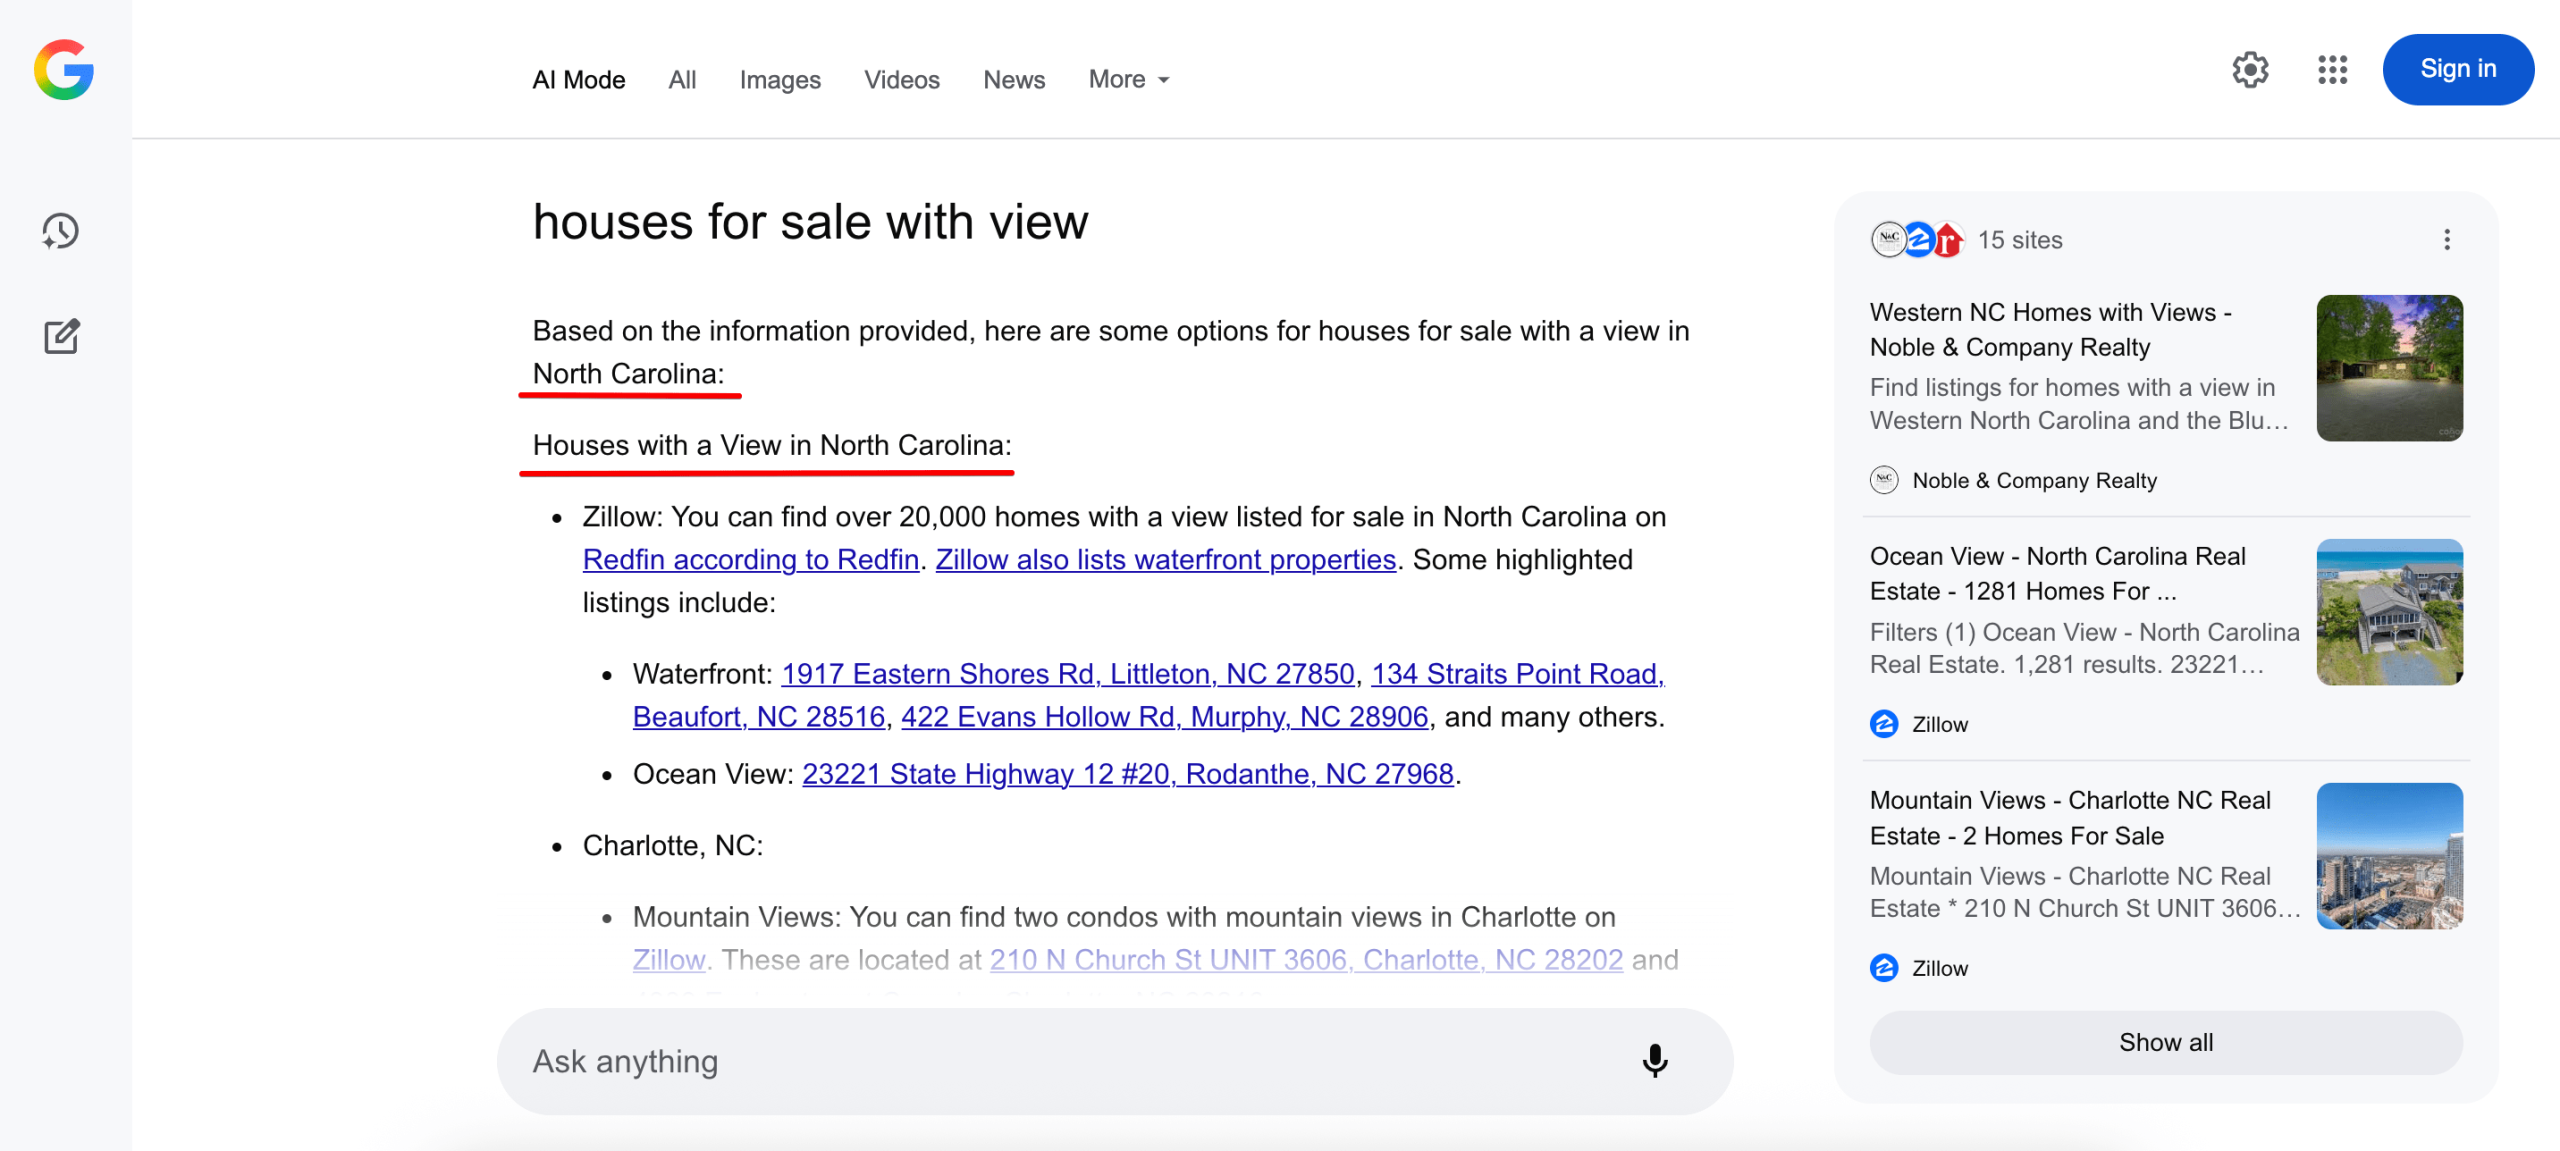Activate voice search microphone
Screen dimensions: 2560x1151
(1655, 1060)
